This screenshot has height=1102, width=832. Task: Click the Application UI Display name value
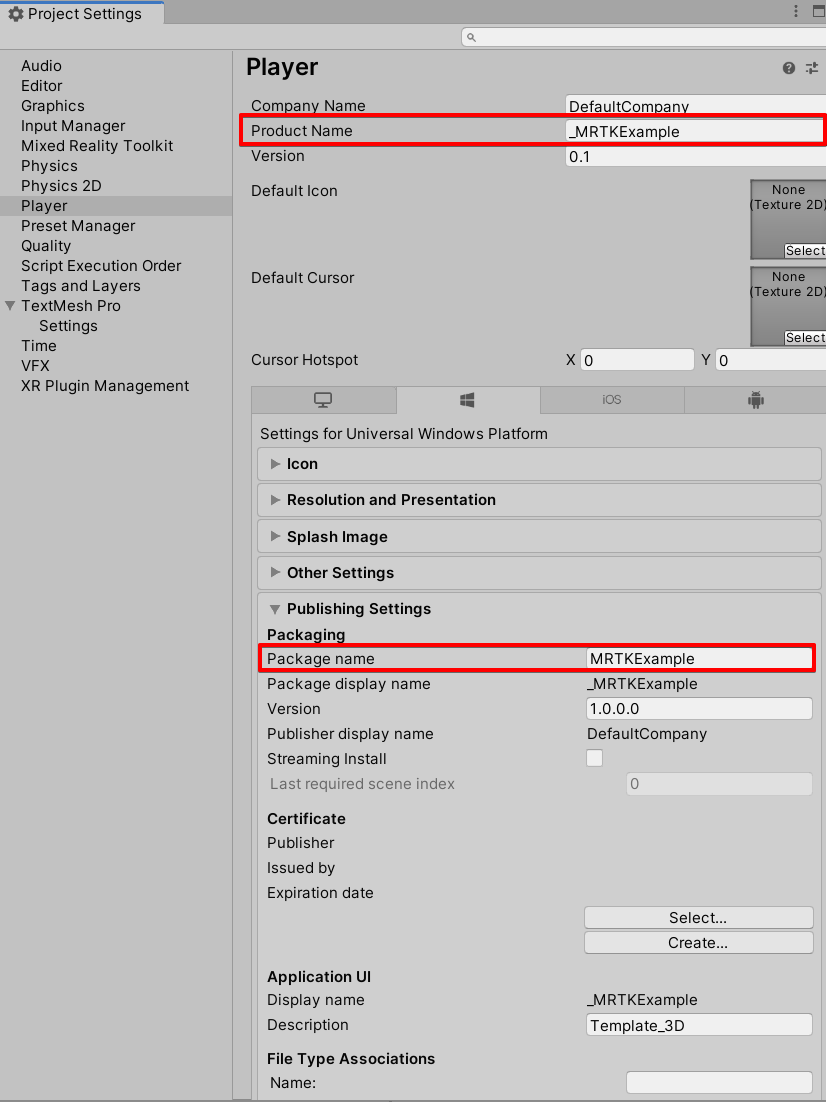pos(642,999)
